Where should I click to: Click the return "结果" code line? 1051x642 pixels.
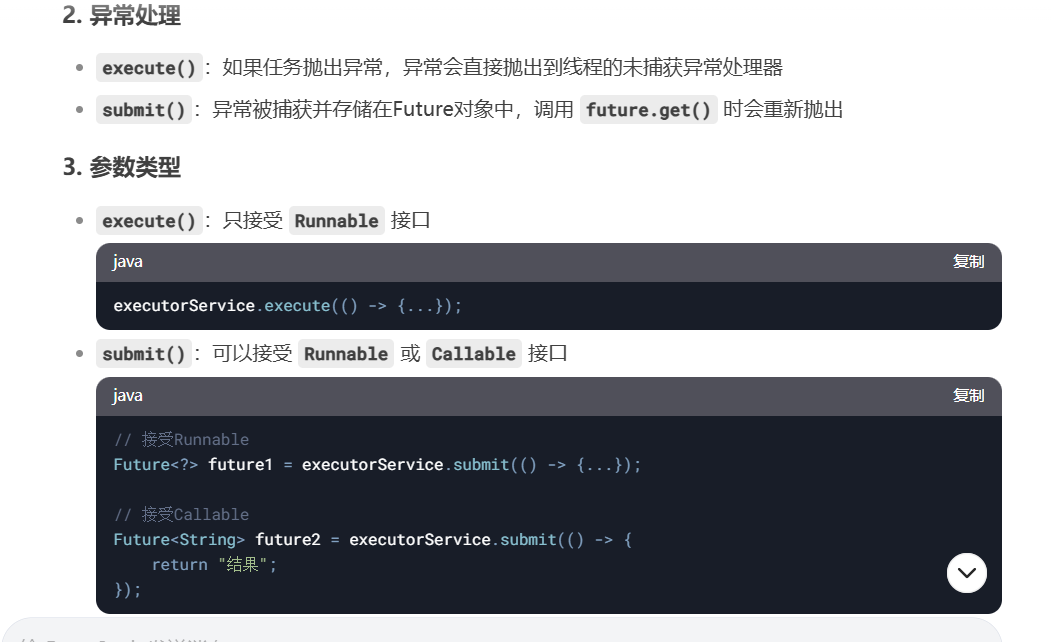(x=214, y=565)
